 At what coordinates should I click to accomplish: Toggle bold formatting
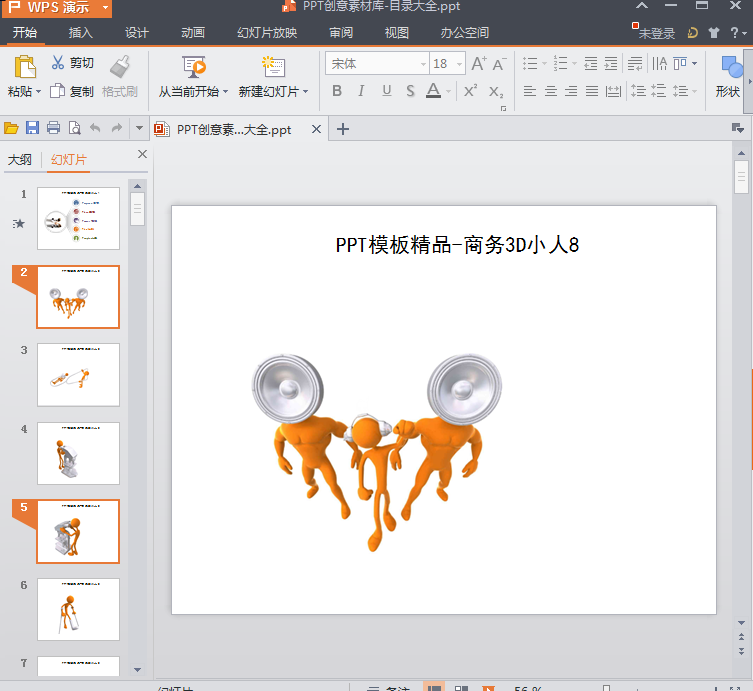pos(337,91)
